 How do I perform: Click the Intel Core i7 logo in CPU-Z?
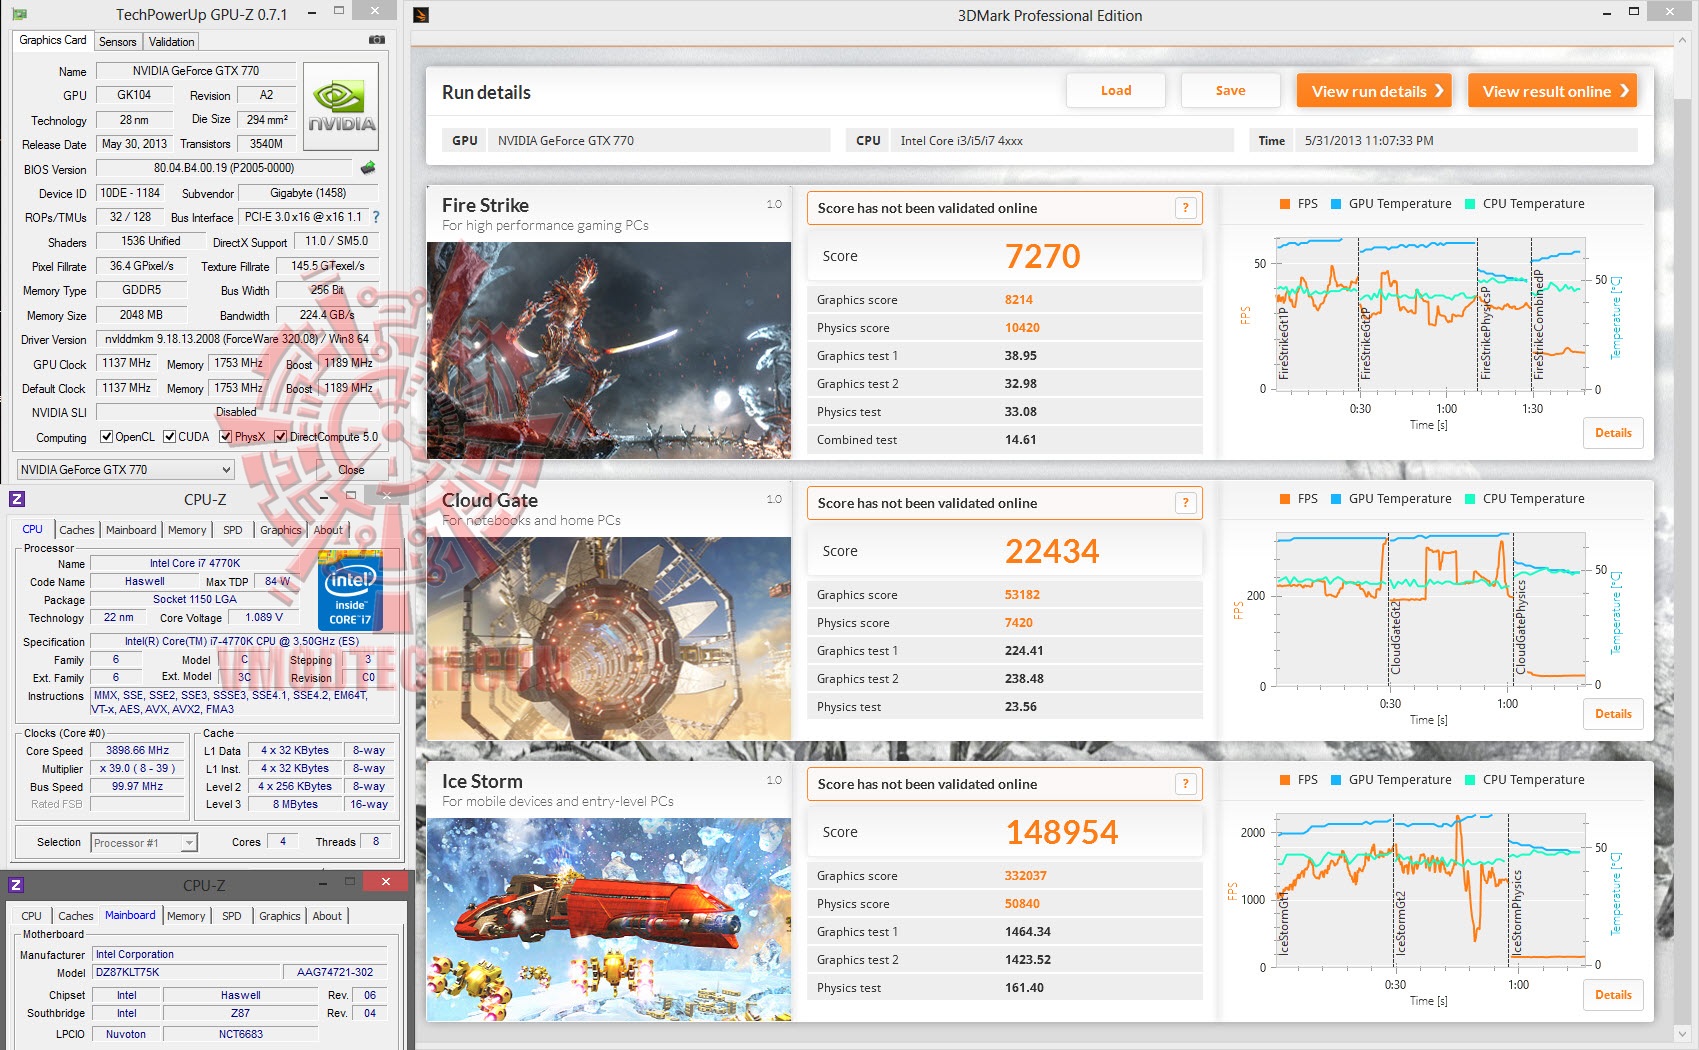[350, 591]
